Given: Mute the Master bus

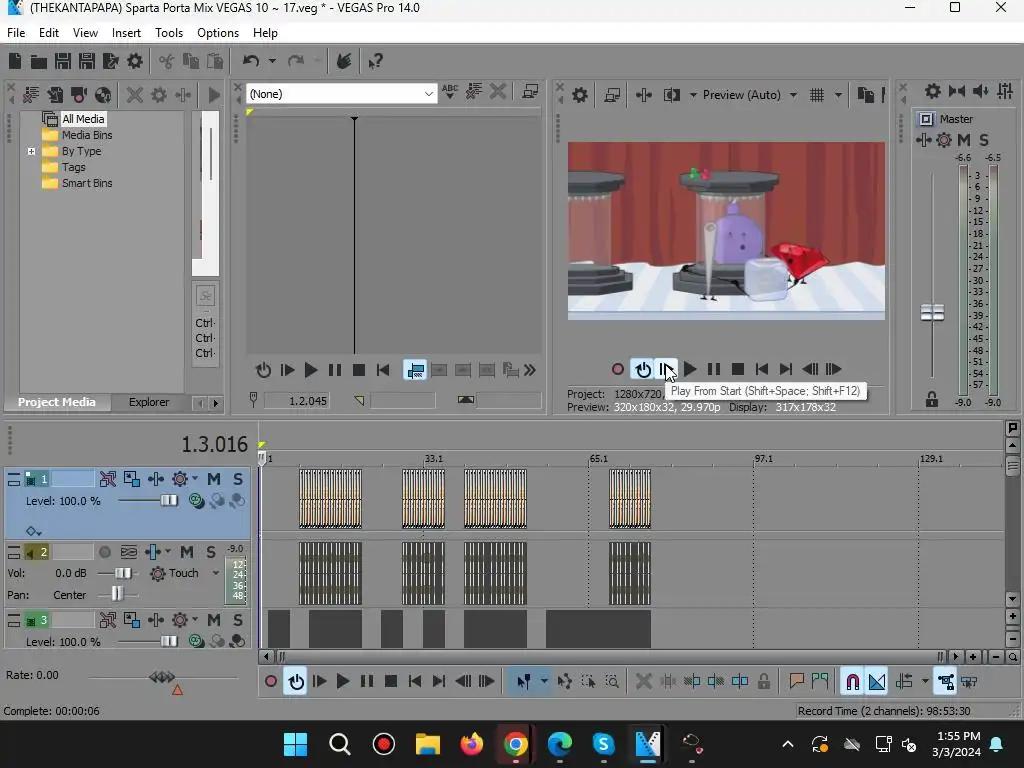Looking at the screenshot, I should pyautogui.click(x=964, y=140).
